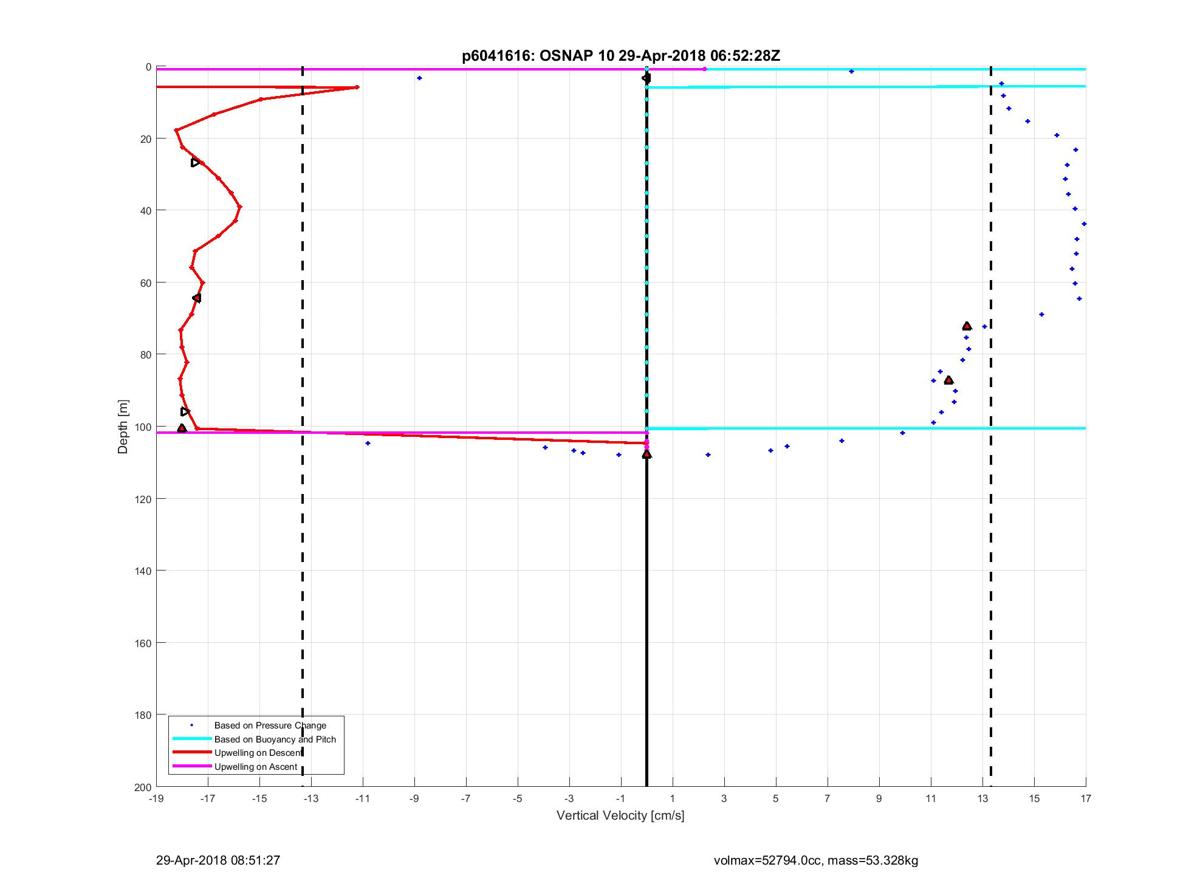Click y-axis tick label 40
Screen dimensions: 1200x885
click(145, 211)
